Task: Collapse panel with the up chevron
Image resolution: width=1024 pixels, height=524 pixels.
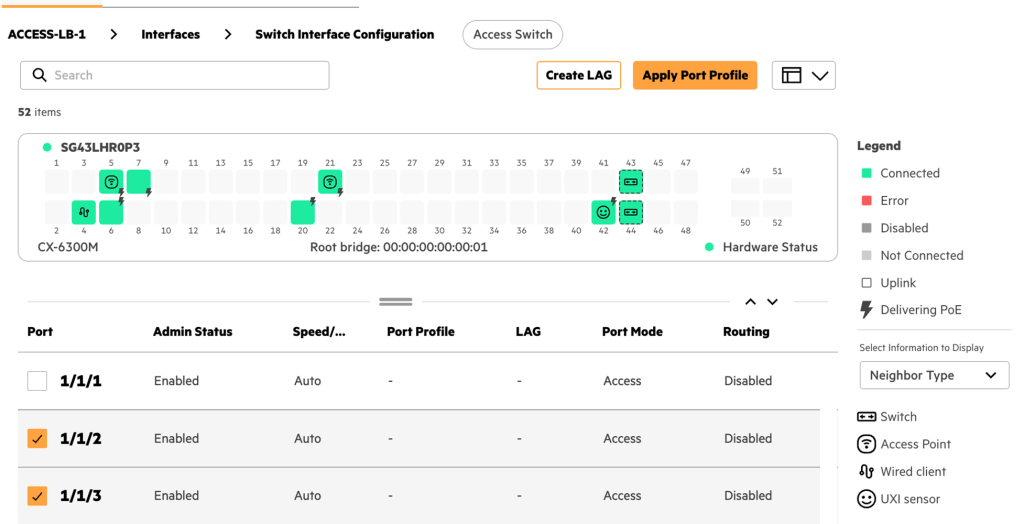Action: [750, 302]
